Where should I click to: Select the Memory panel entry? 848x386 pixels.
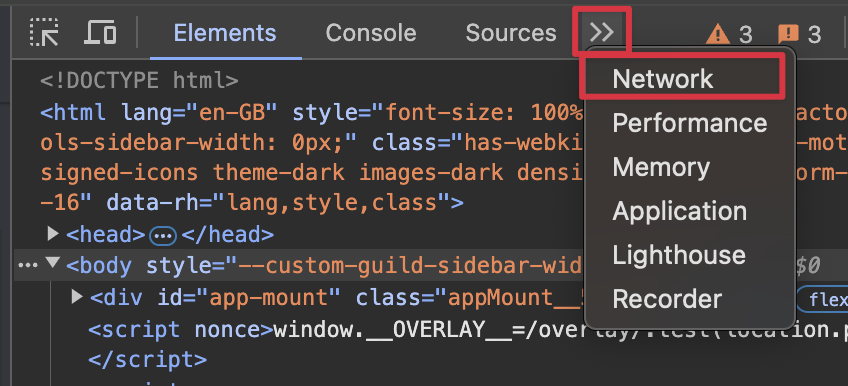(661, 167)
